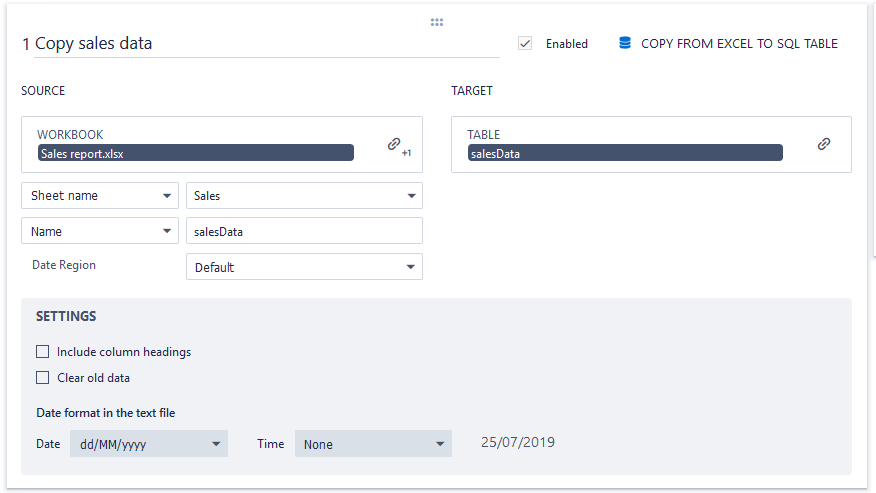
Task: Click the target table link icon
Action: pyautogui.click(x=824, y=144)
